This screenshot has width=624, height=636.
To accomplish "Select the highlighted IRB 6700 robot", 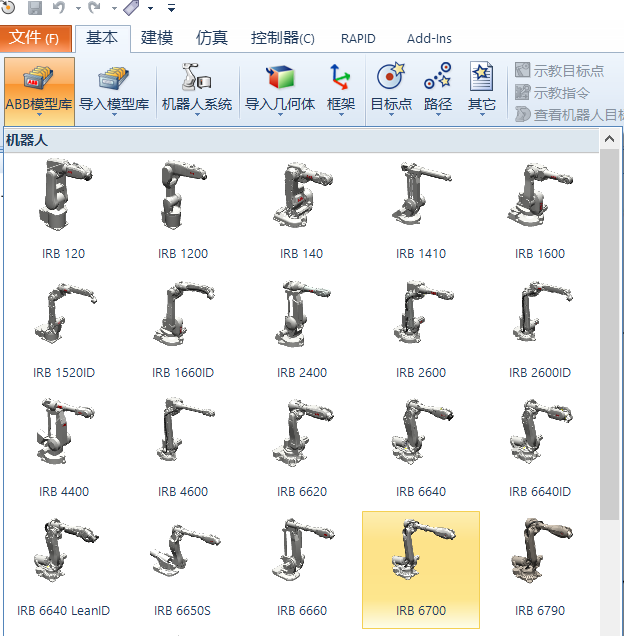I will (x=421, y=569).
